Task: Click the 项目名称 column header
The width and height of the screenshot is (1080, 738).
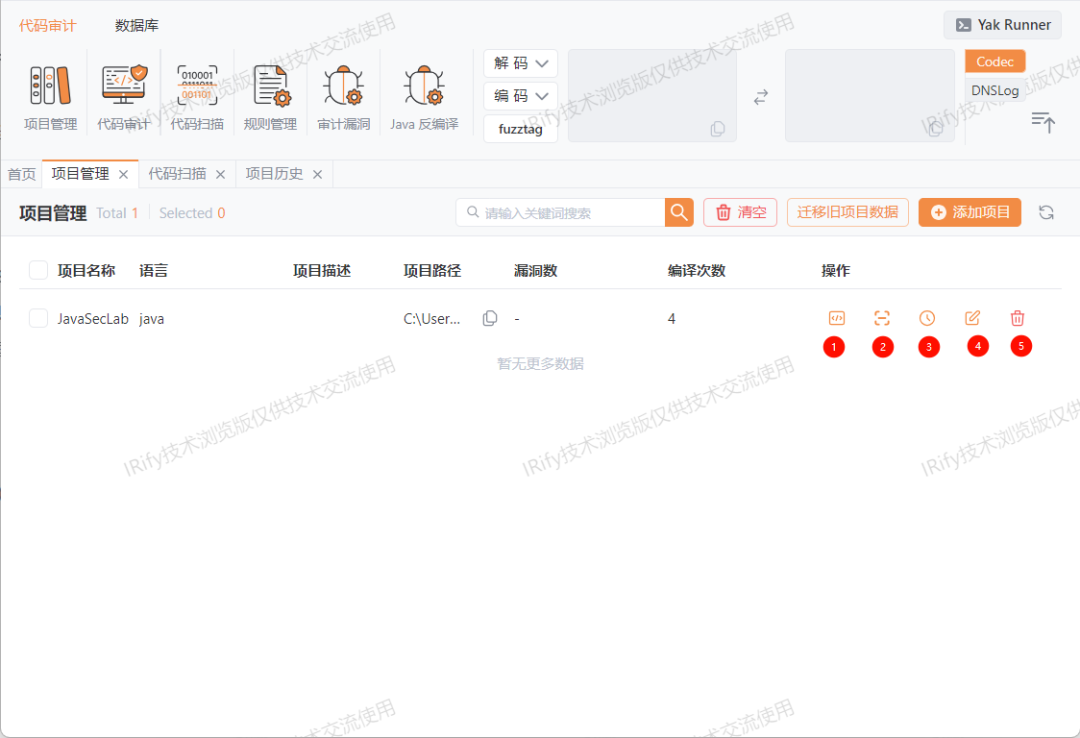Action: click(86, 271)
